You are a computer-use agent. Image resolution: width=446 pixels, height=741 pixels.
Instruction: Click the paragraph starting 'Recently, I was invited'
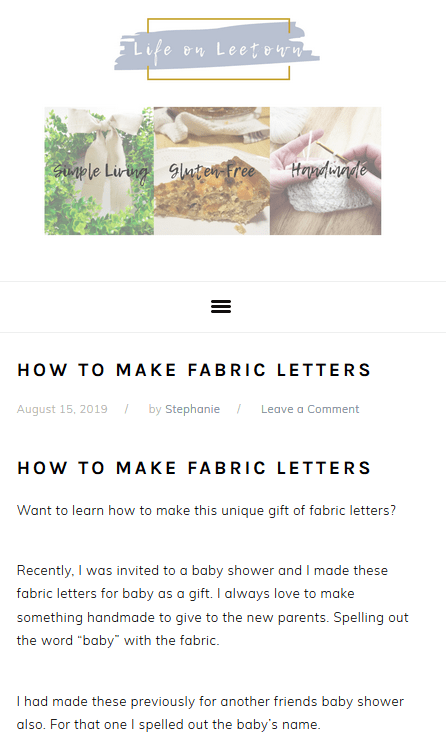[x=213, y=605]
